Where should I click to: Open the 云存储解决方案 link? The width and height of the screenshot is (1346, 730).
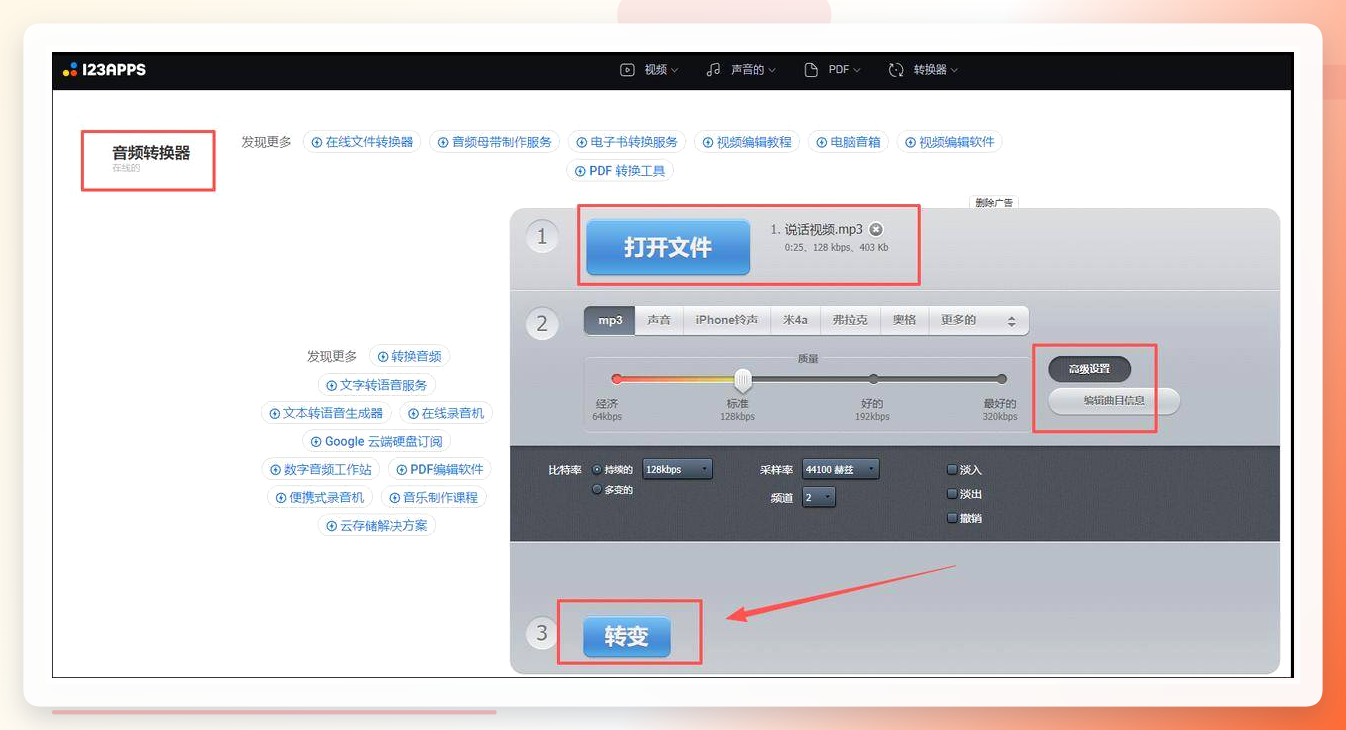[377, 525]
